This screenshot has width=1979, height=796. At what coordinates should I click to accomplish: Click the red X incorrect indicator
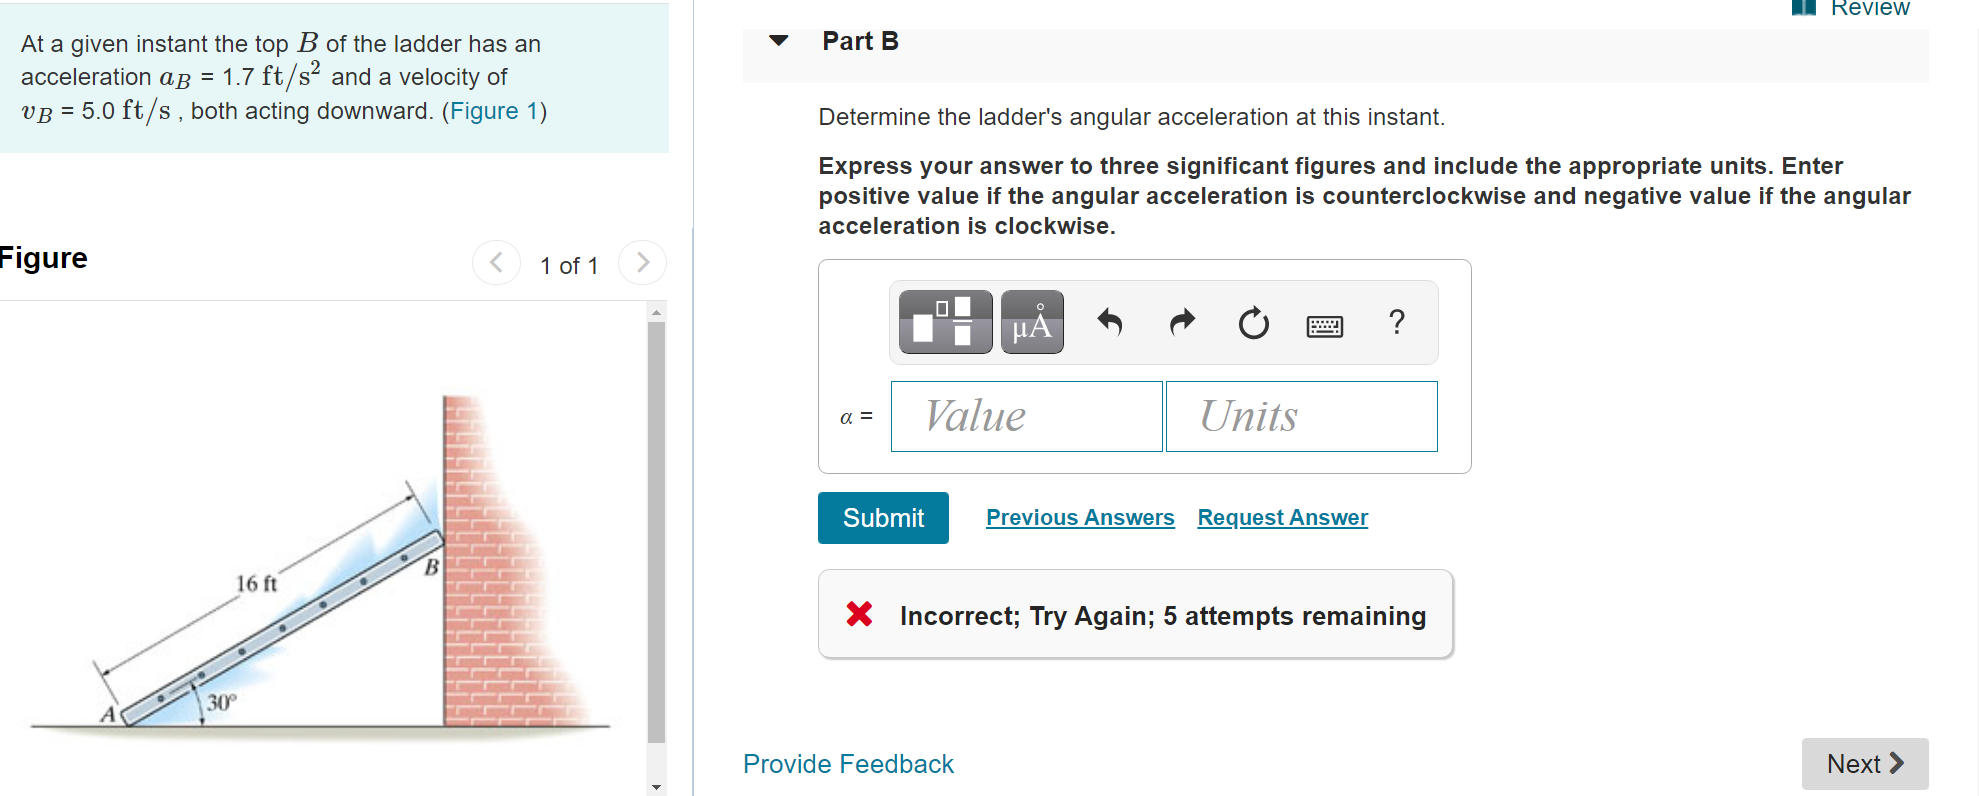click(x=858, y=614)
